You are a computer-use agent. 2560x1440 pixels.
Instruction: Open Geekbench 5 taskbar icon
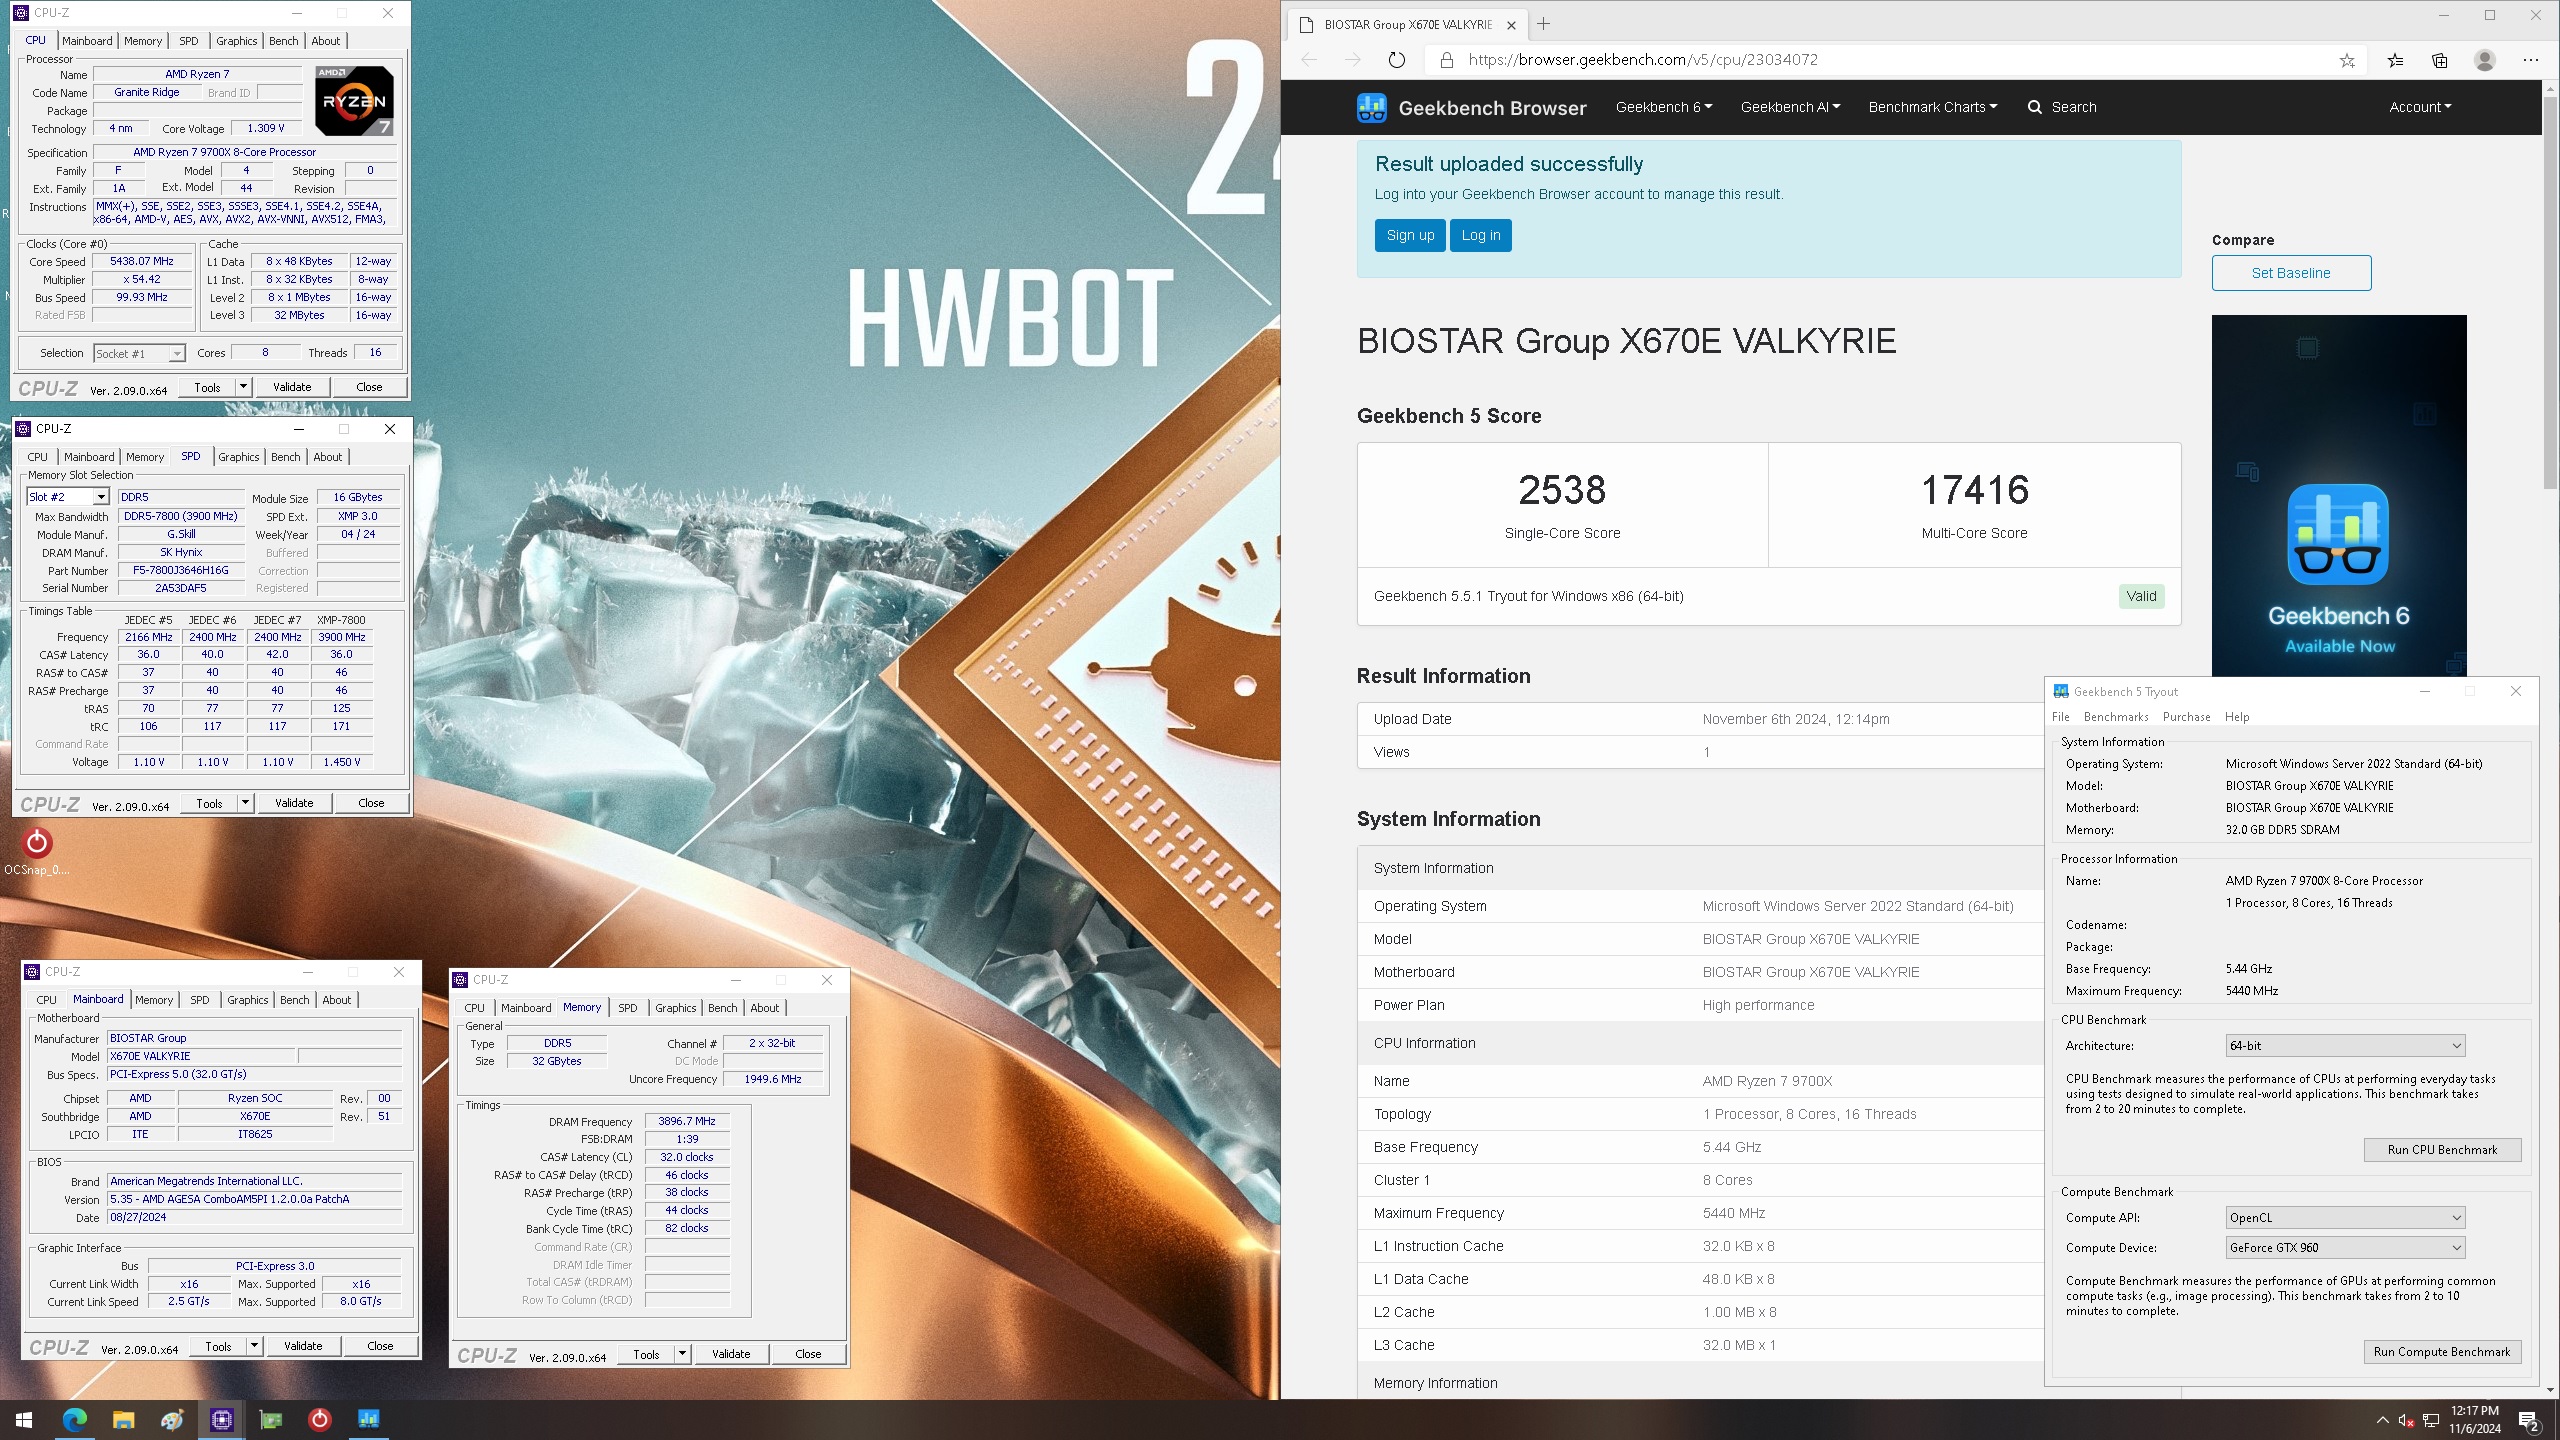(x=369, y=1419)
